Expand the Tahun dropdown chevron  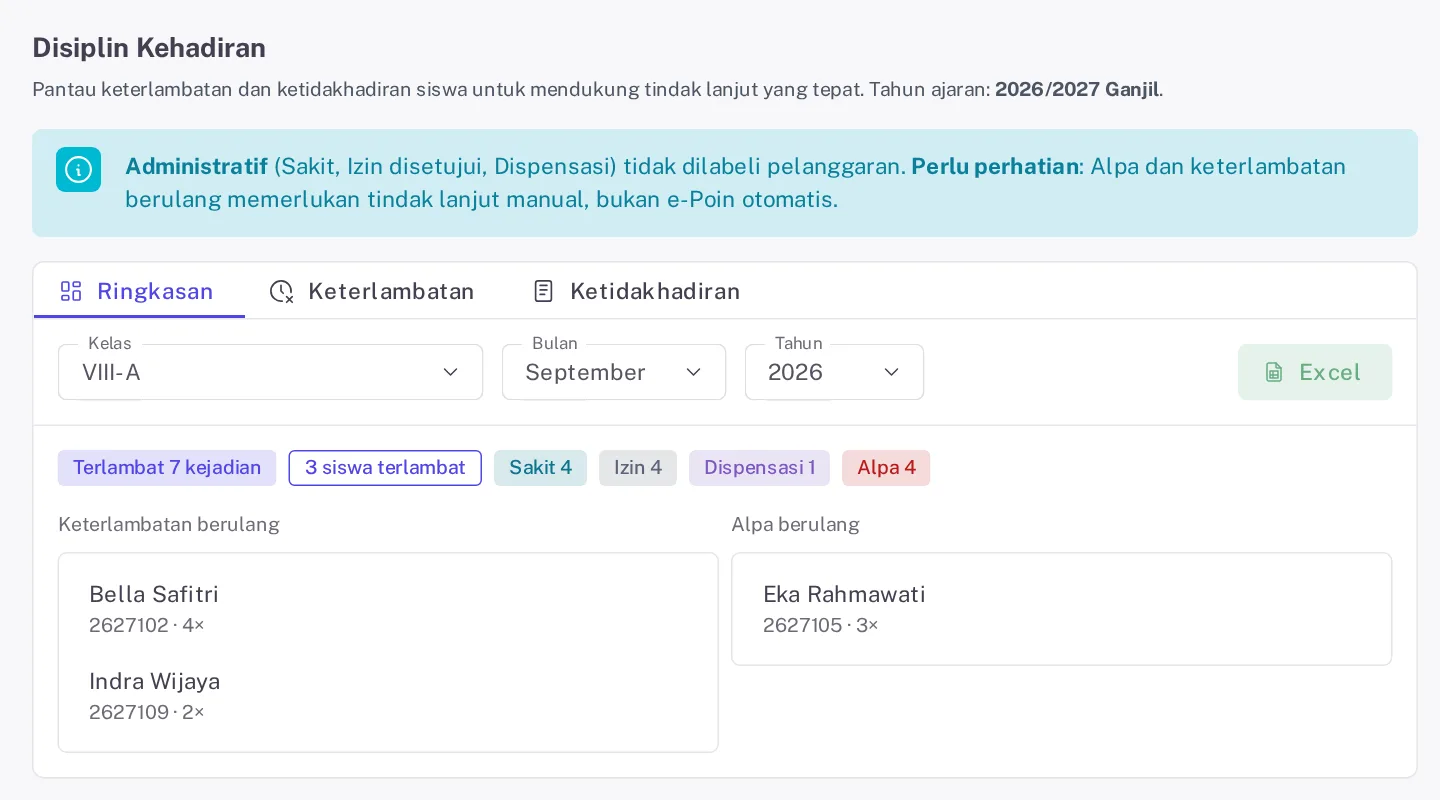pos(892,372)
